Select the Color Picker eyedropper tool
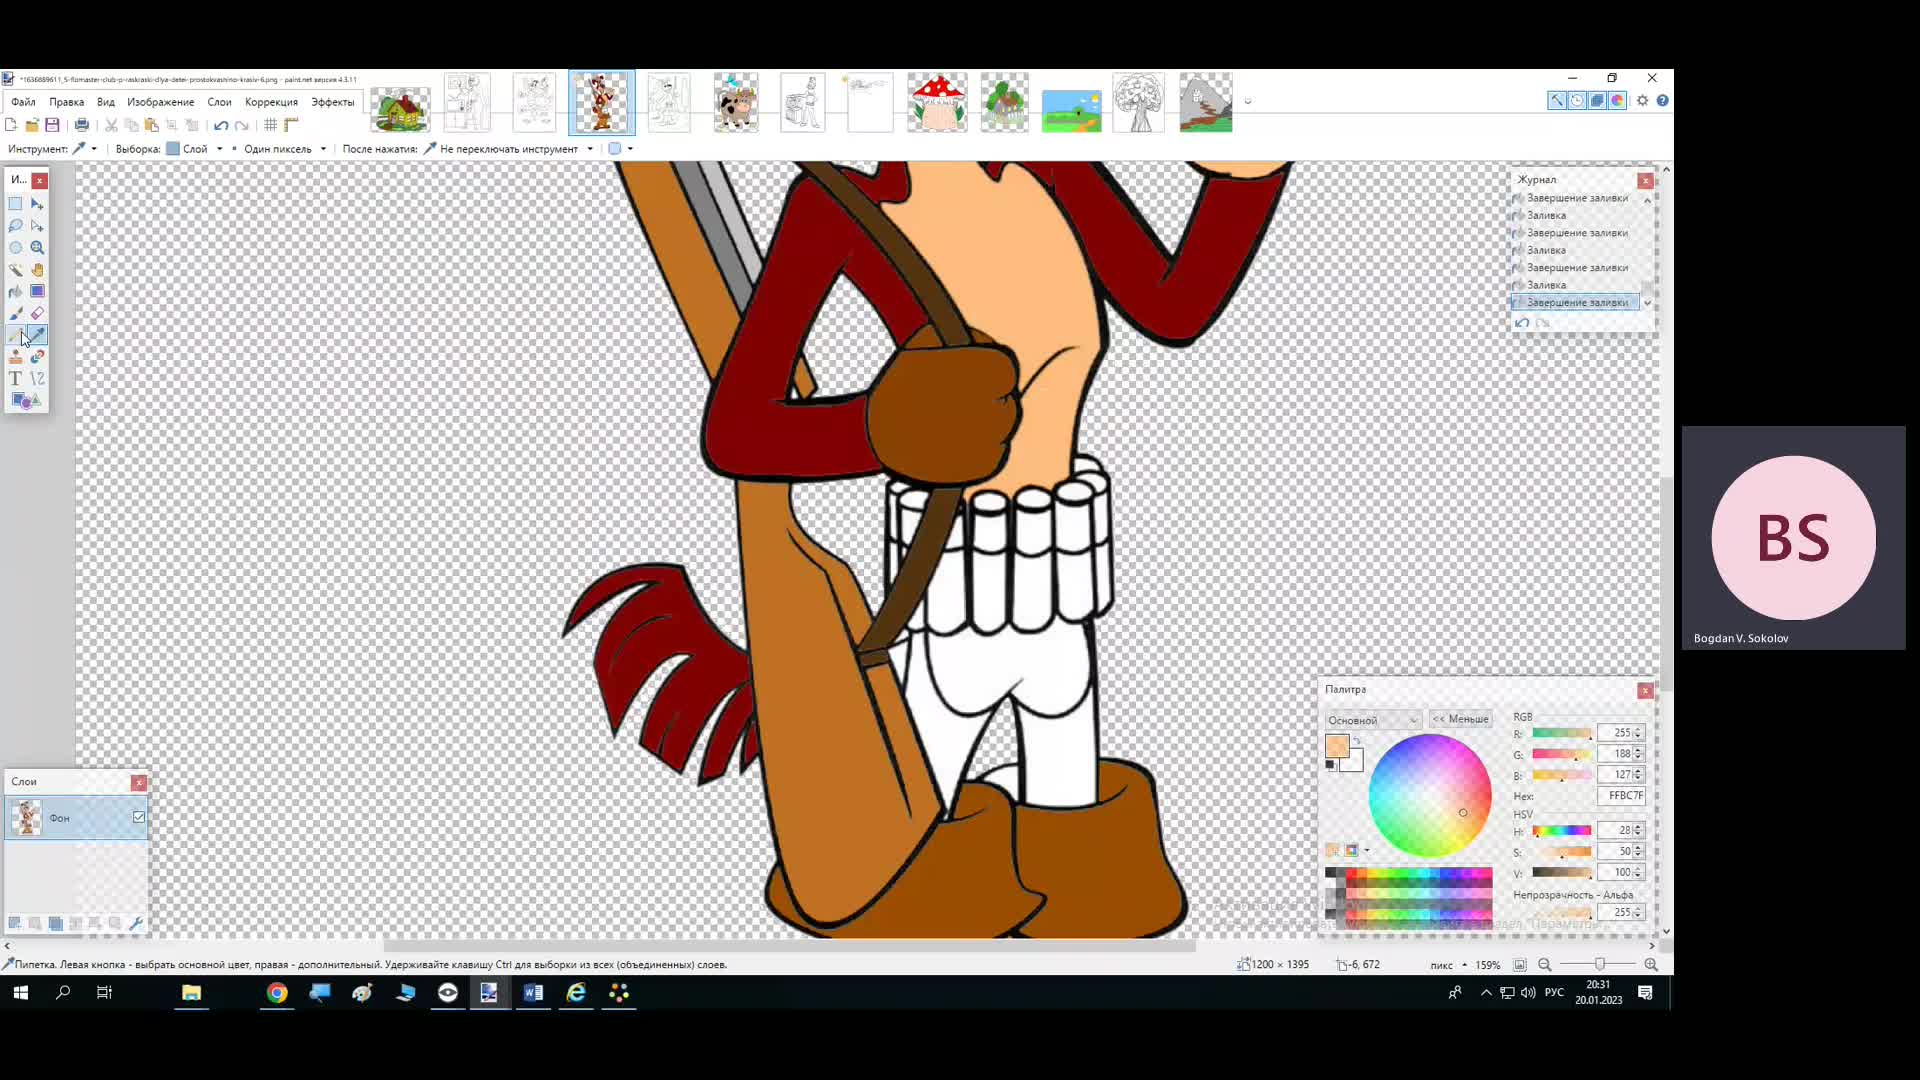 point(37,335)
